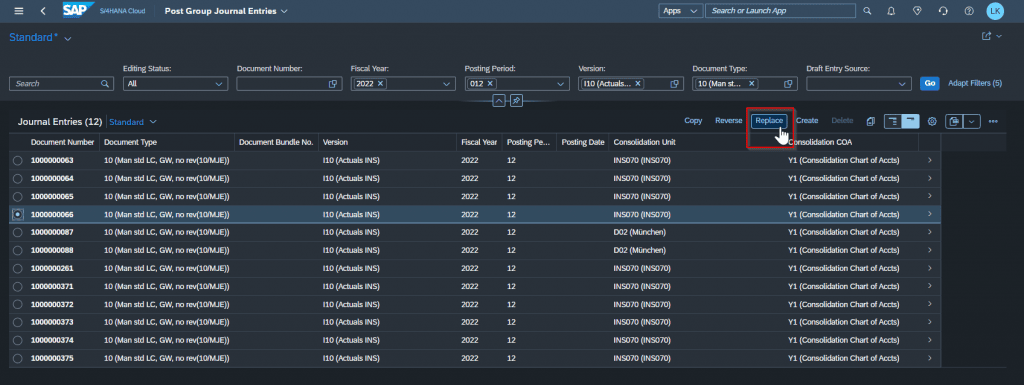The height and width of the screenshot is (385, 1024).
Task: Click the Document Bundle No. column header
Action: [276, 142]
